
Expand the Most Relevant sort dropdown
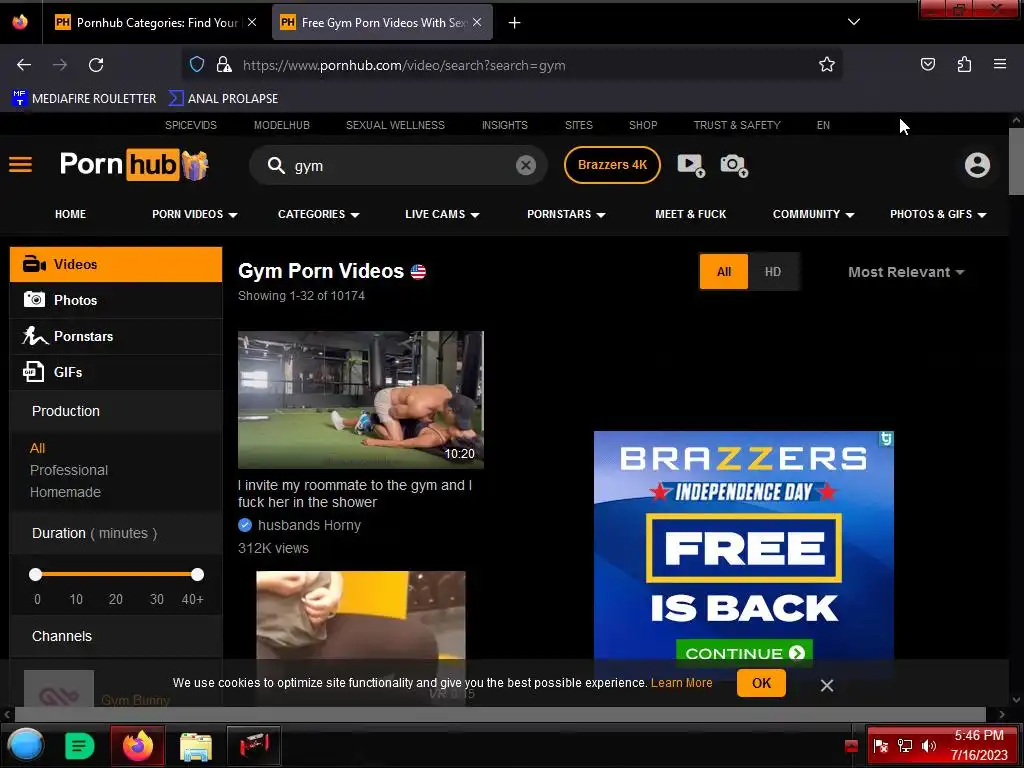[906, 272]
